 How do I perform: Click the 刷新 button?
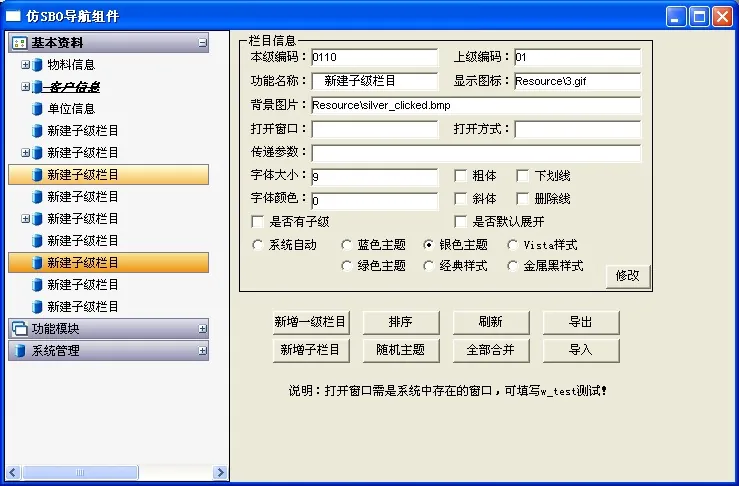(491, 322)
